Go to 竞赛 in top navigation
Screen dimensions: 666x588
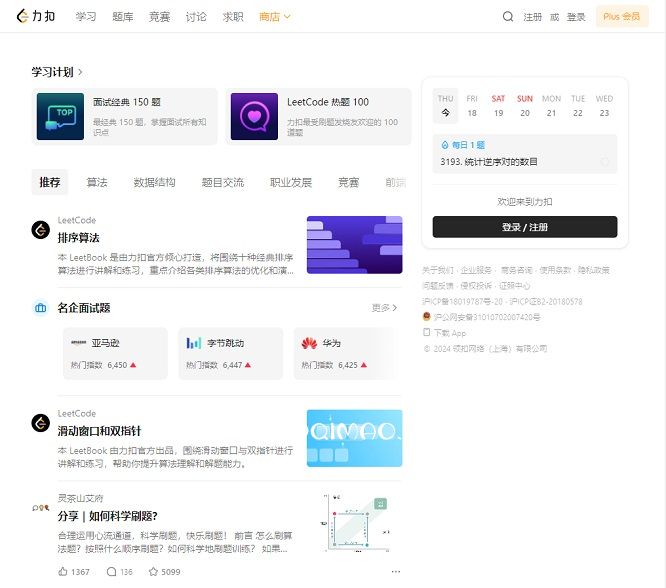point(160,17)
